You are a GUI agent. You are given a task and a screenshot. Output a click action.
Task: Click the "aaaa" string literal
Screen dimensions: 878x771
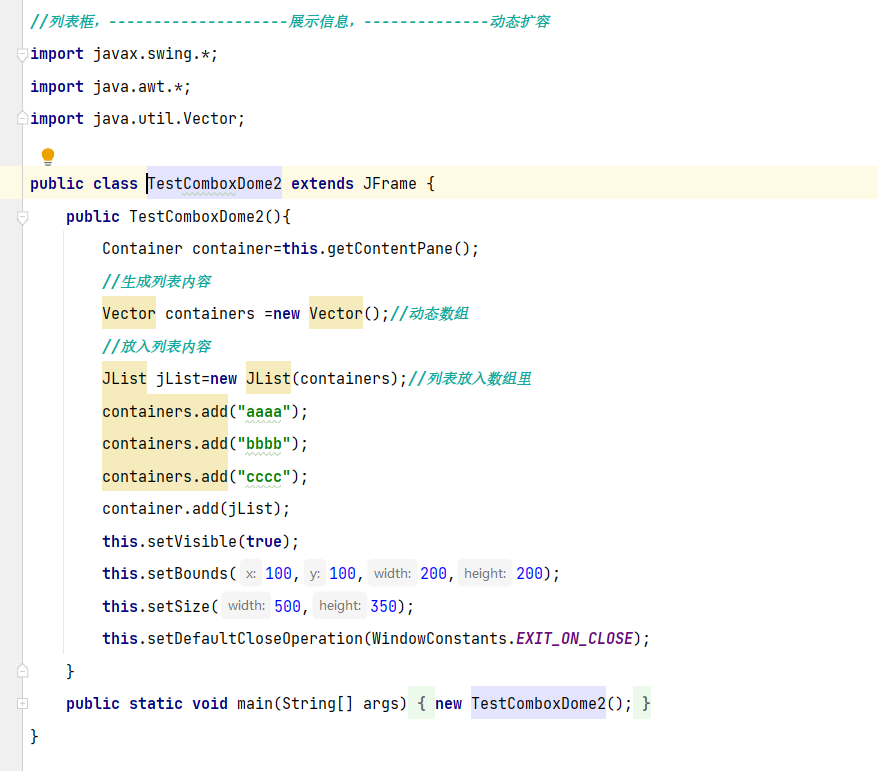click(x=264, y=412)
